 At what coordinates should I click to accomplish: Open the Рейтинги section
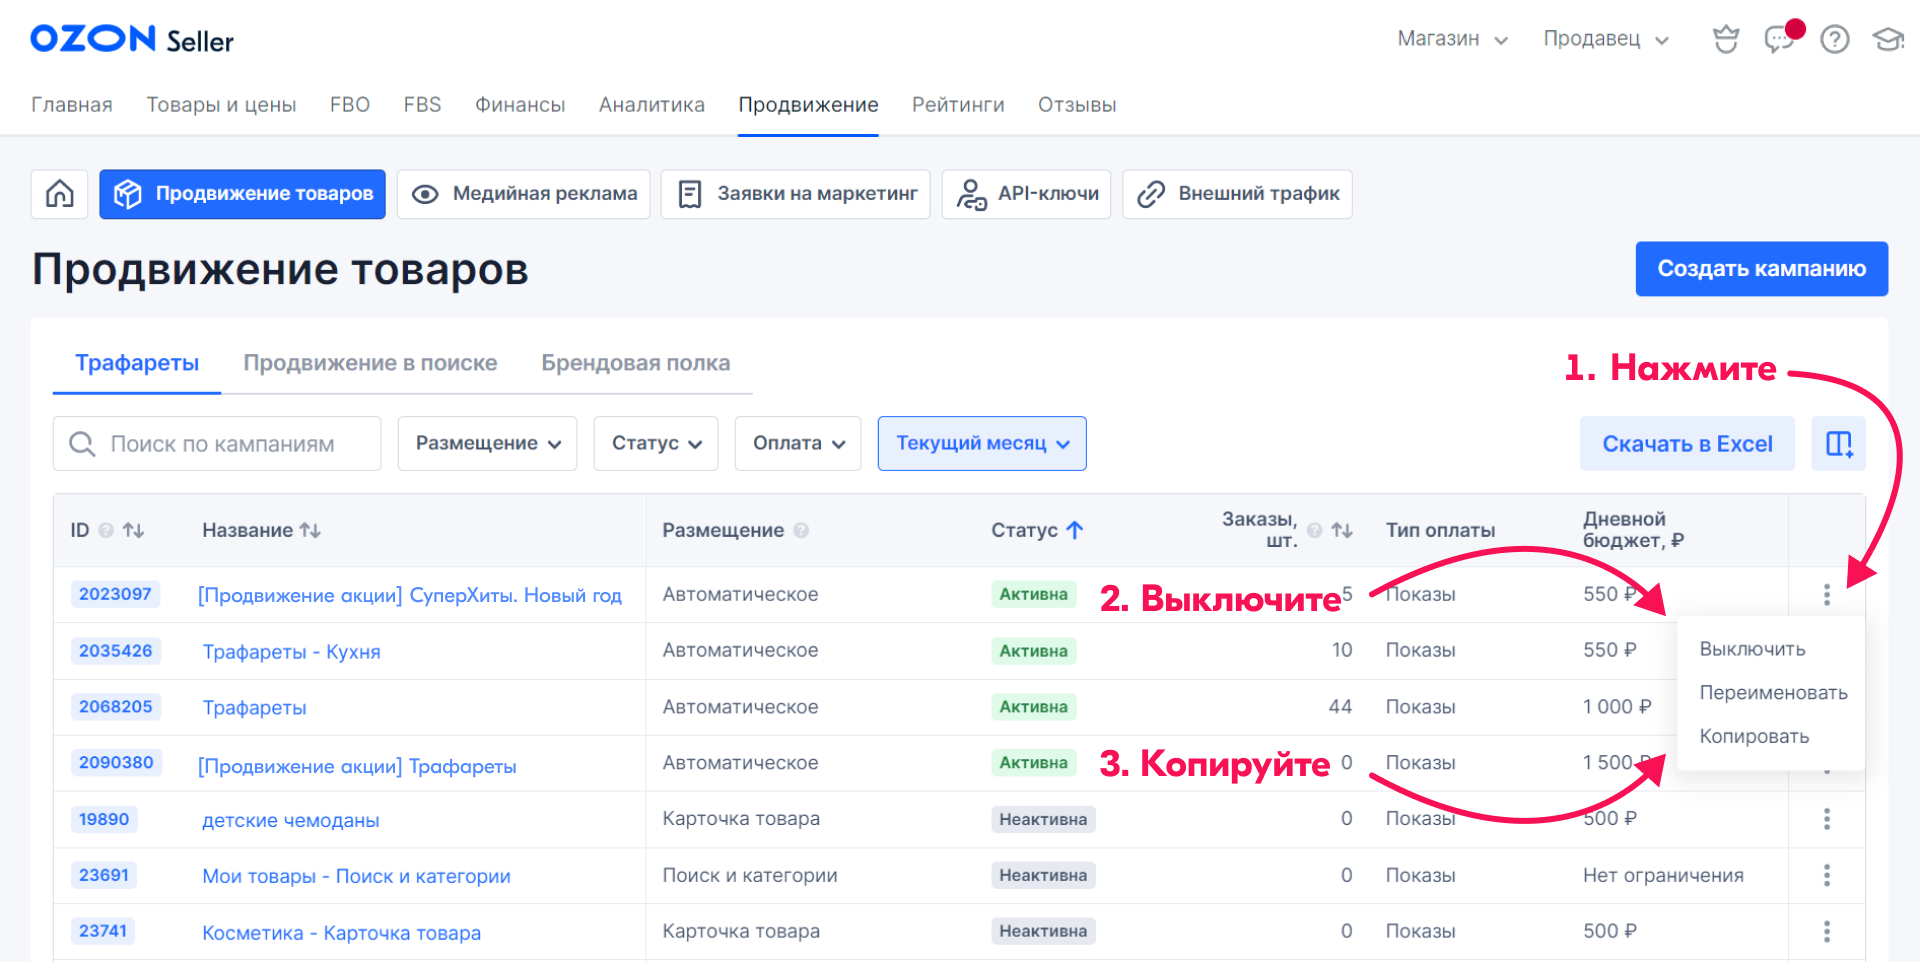pyautogui.click(x=958, y=105)
